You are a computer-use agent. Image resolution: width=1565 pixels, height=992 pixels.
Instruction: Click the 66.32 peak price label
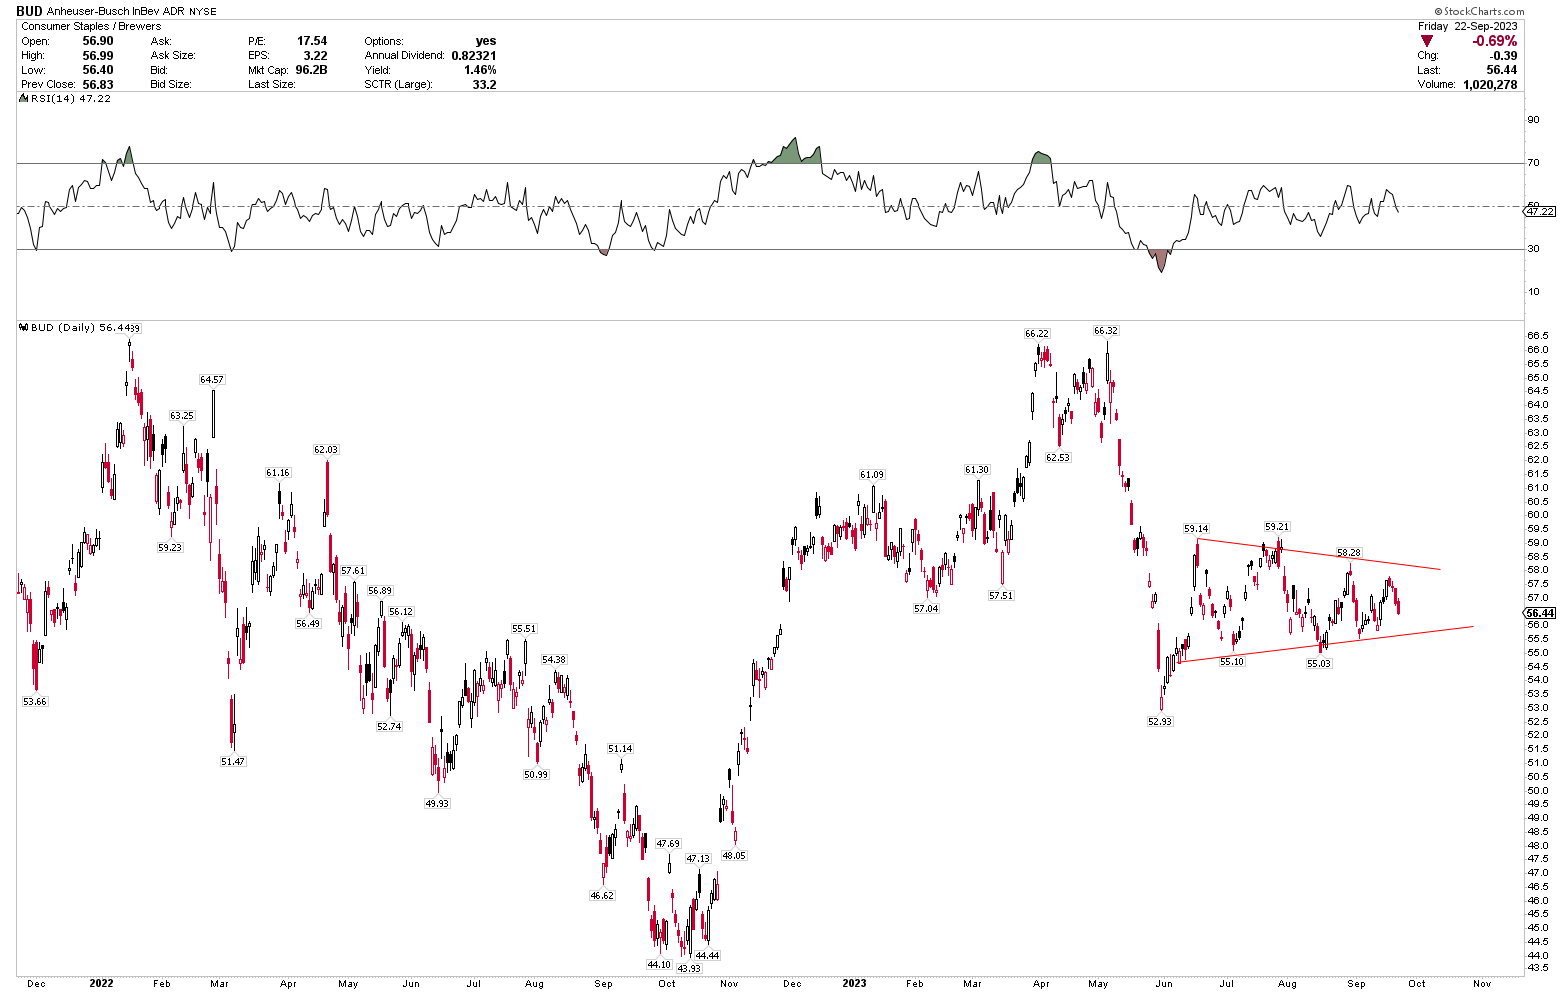click(1105, 331)
